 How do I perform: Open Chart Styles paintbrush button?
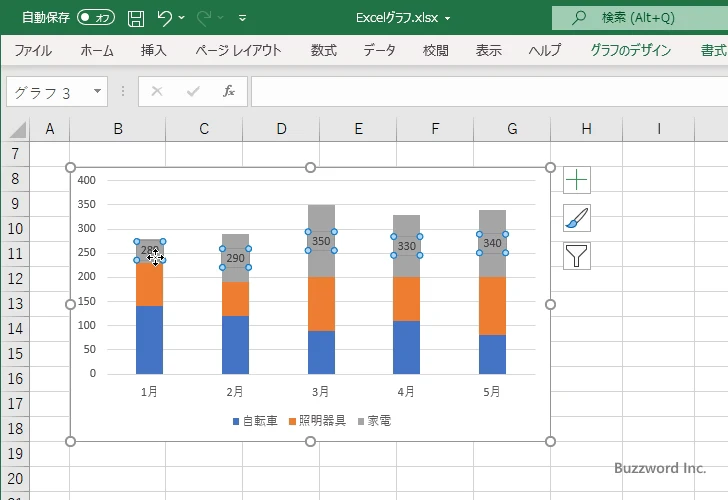(577, 218)
